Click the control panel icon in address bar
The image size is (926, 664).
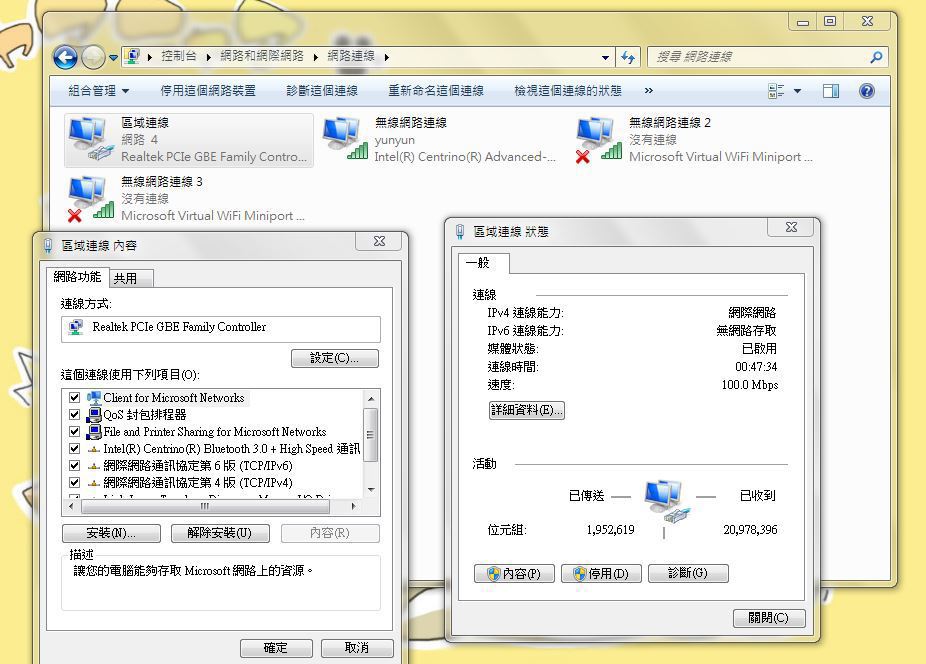[x=133, y=57]
